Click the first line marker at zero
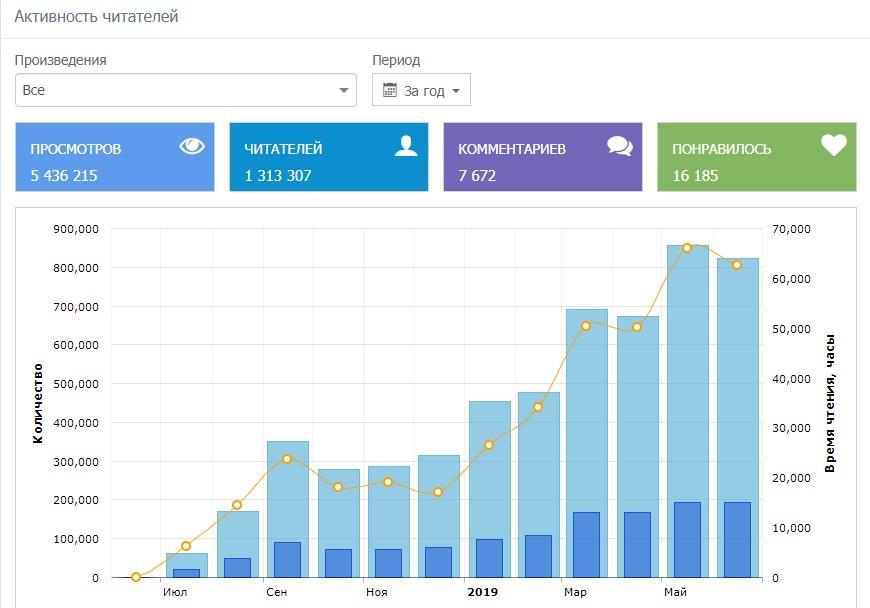Image resolution: width=870 pixels, height=608 pixels. click(x=136, y=577)
